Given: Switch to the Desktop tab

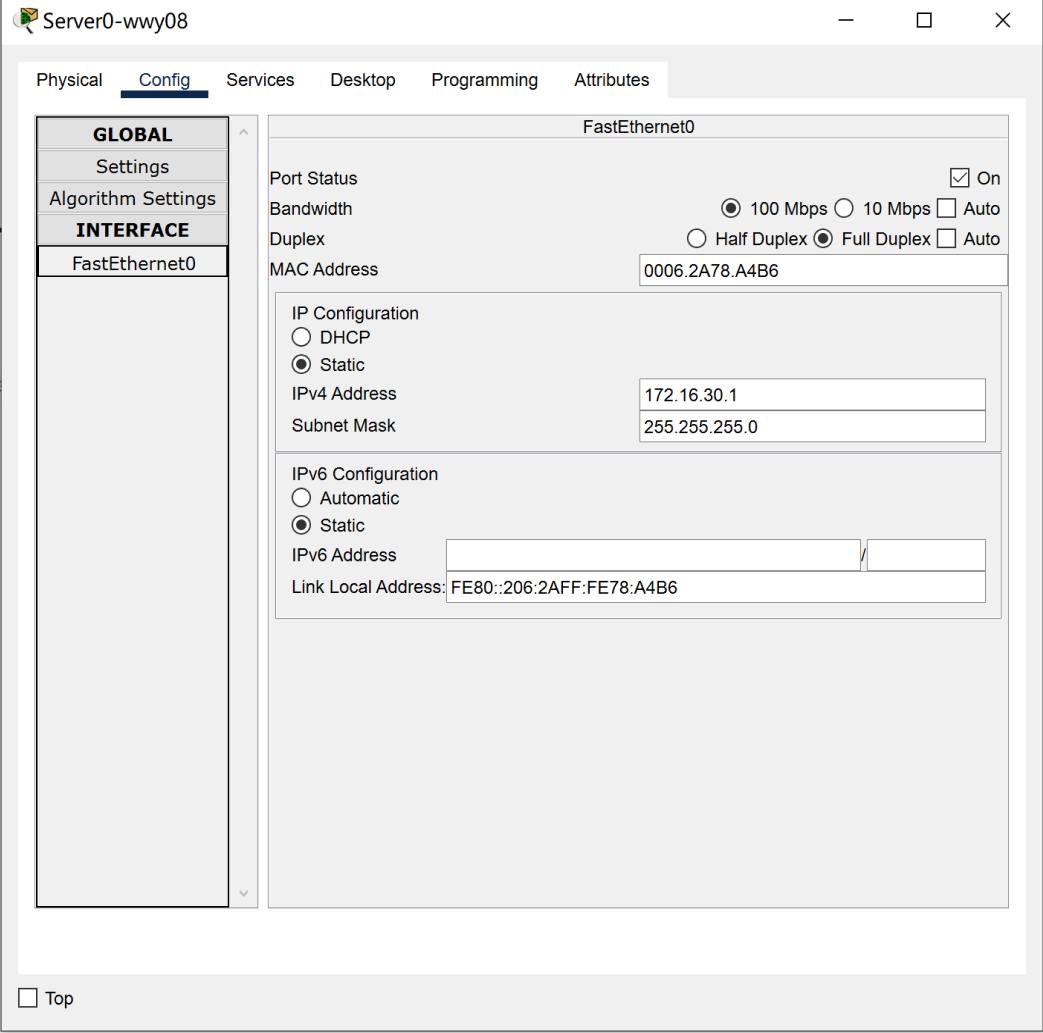Looking at the screenshot, I should pos(363,80).
